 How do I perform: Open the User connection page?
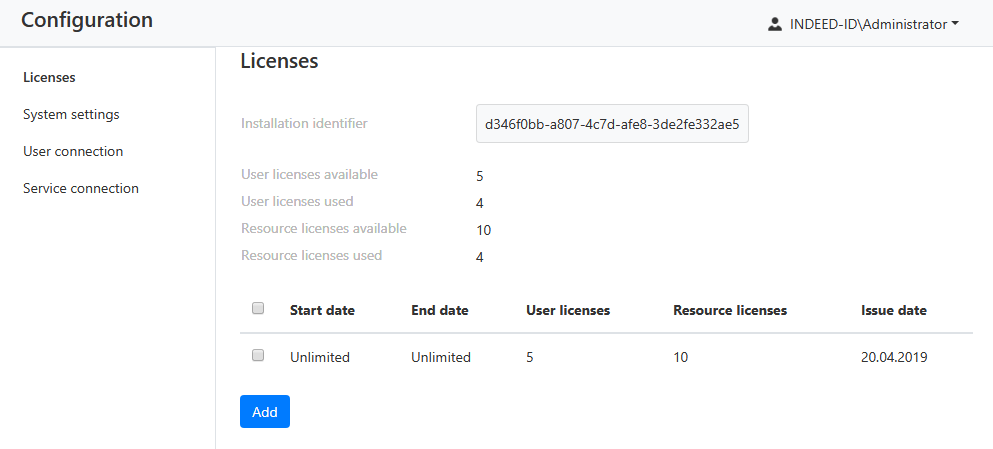click(x=73, y=151)
